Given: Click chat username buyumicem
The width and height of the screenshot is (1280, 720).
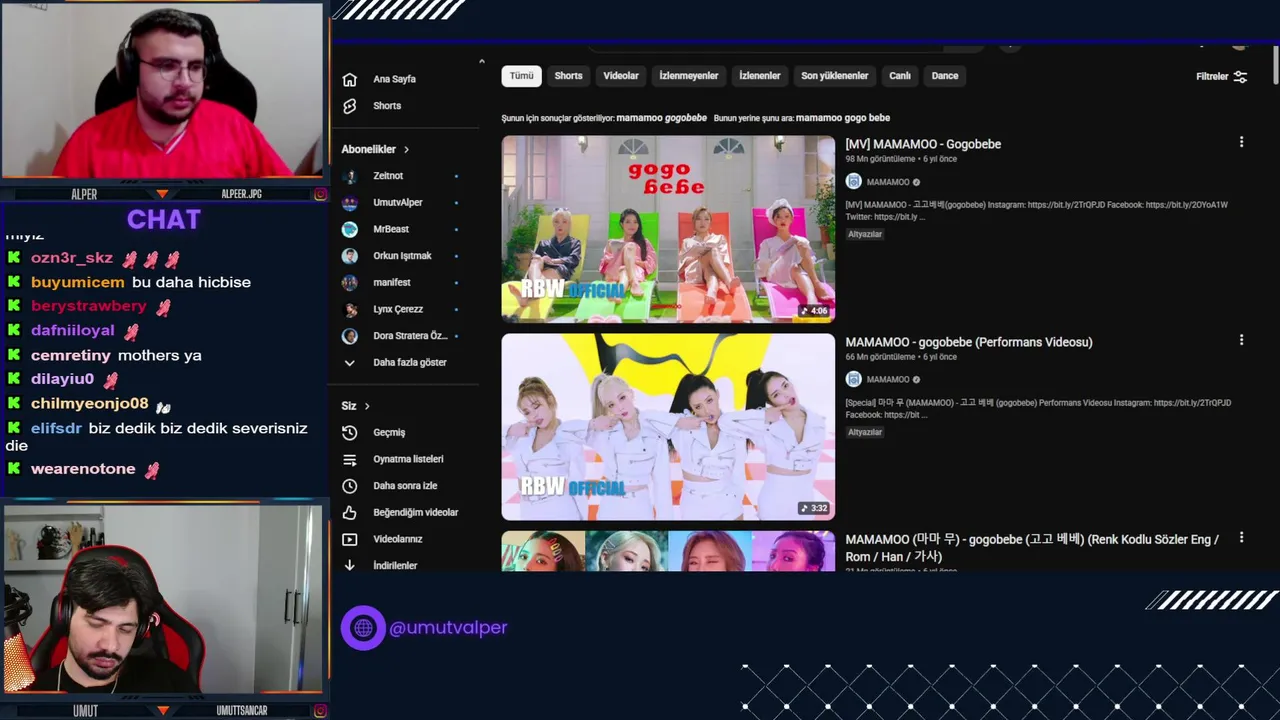Looking at the screenshot, I should point(78,282).
